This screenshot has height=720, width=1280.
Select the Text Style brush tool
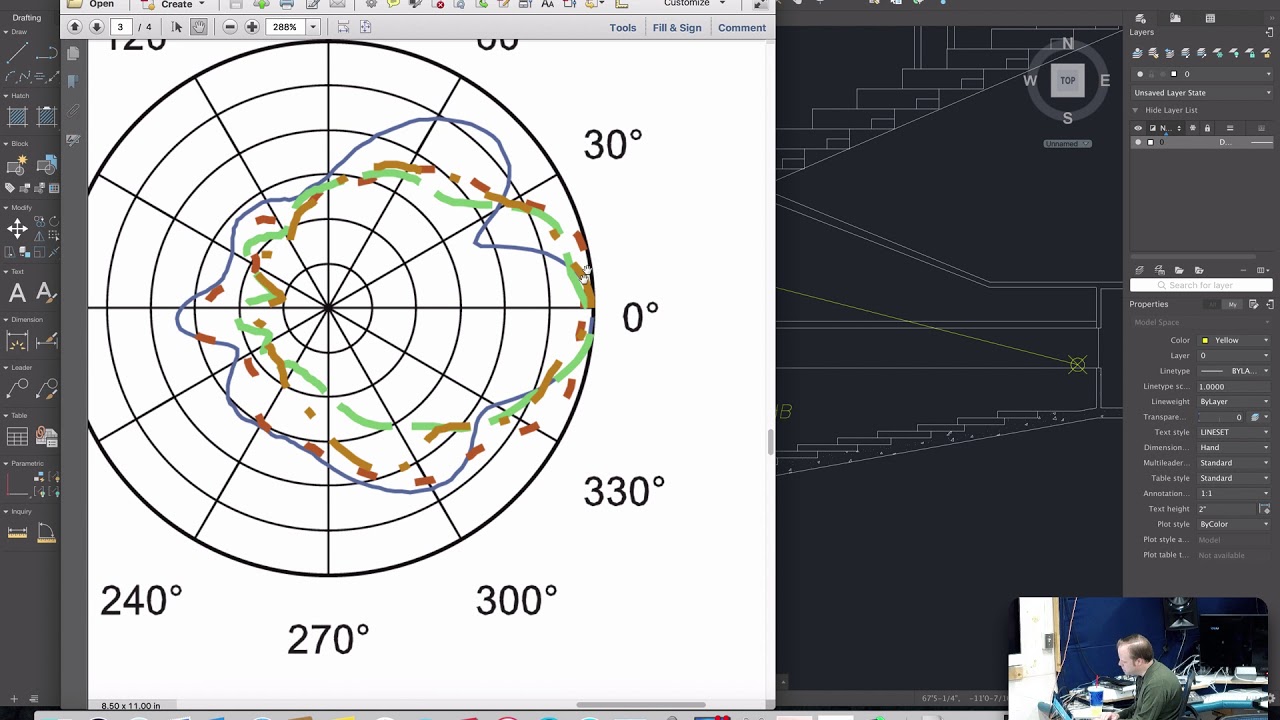[x=46, y=292]
